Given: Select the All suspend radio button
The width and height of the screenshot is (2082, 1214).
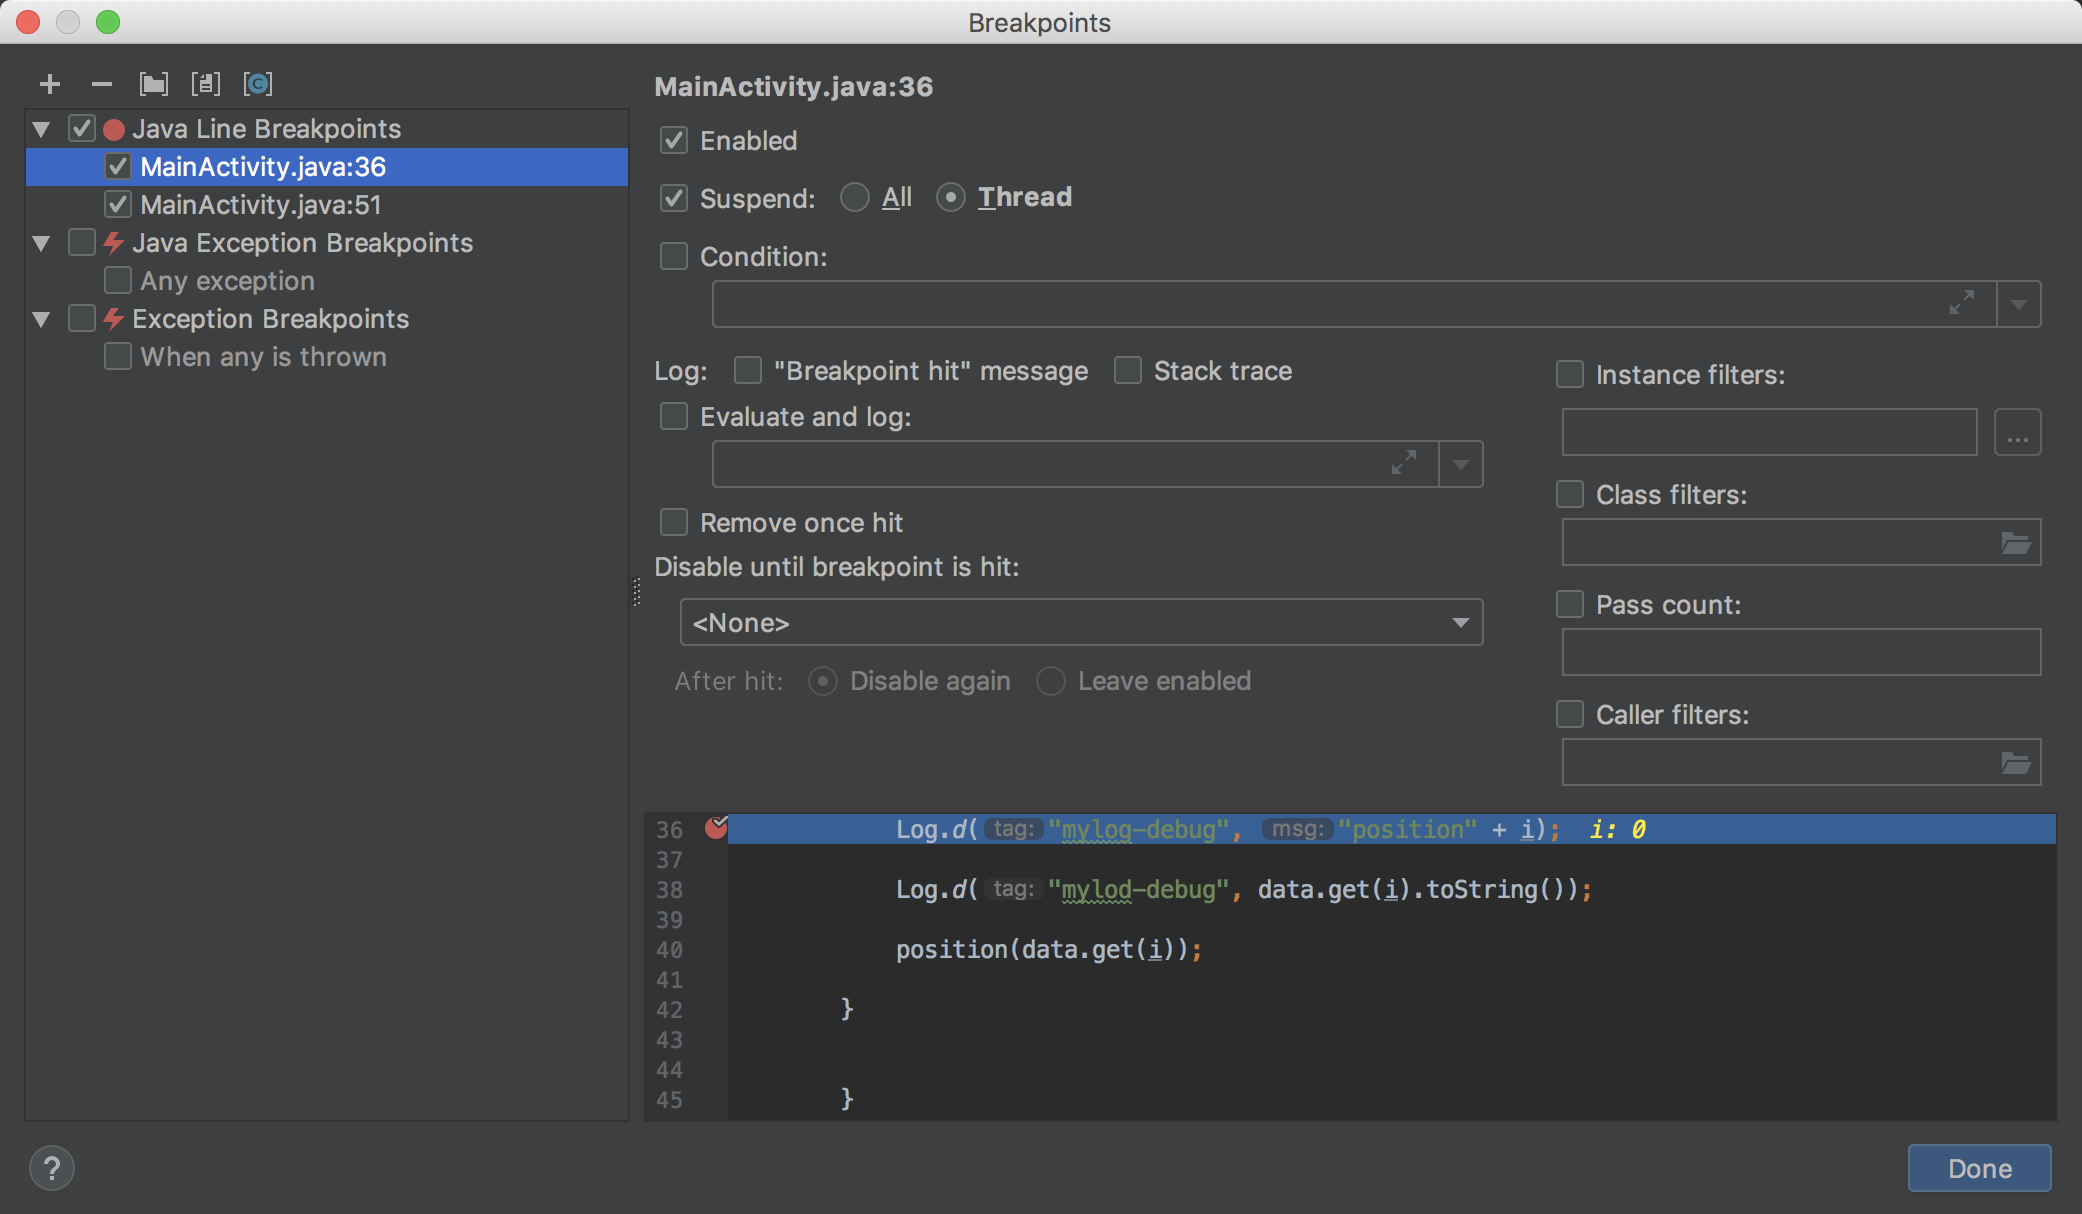Looking at the screenshot, I should [x=855, y=198].
